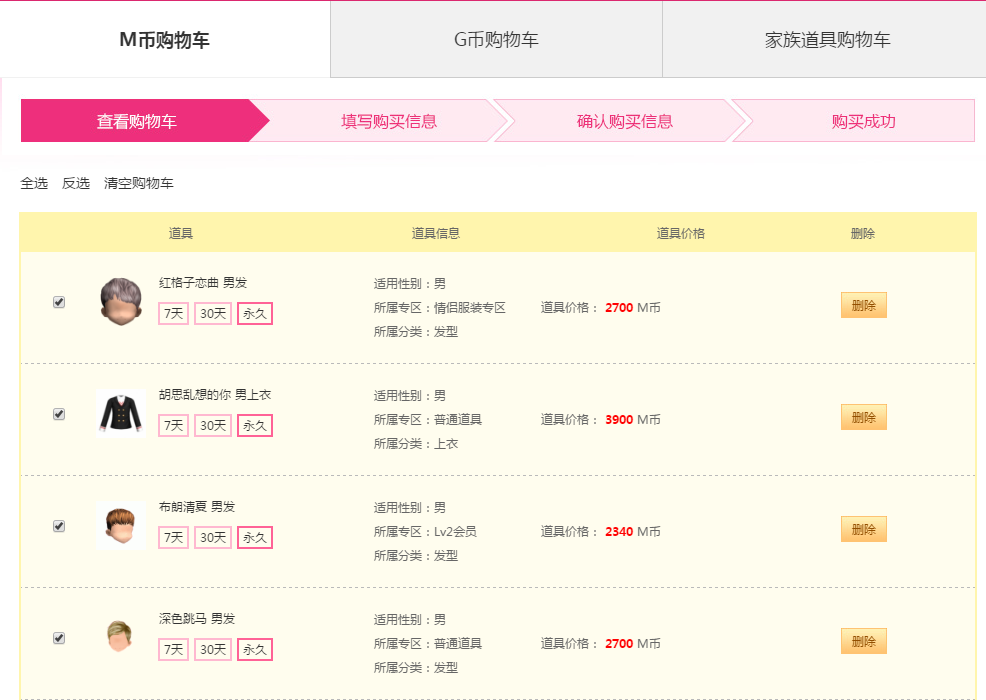This screenshot has width=986, height=700.
Task: Delete the 红格子恋曲 男发 item
Action: point(863,305)
